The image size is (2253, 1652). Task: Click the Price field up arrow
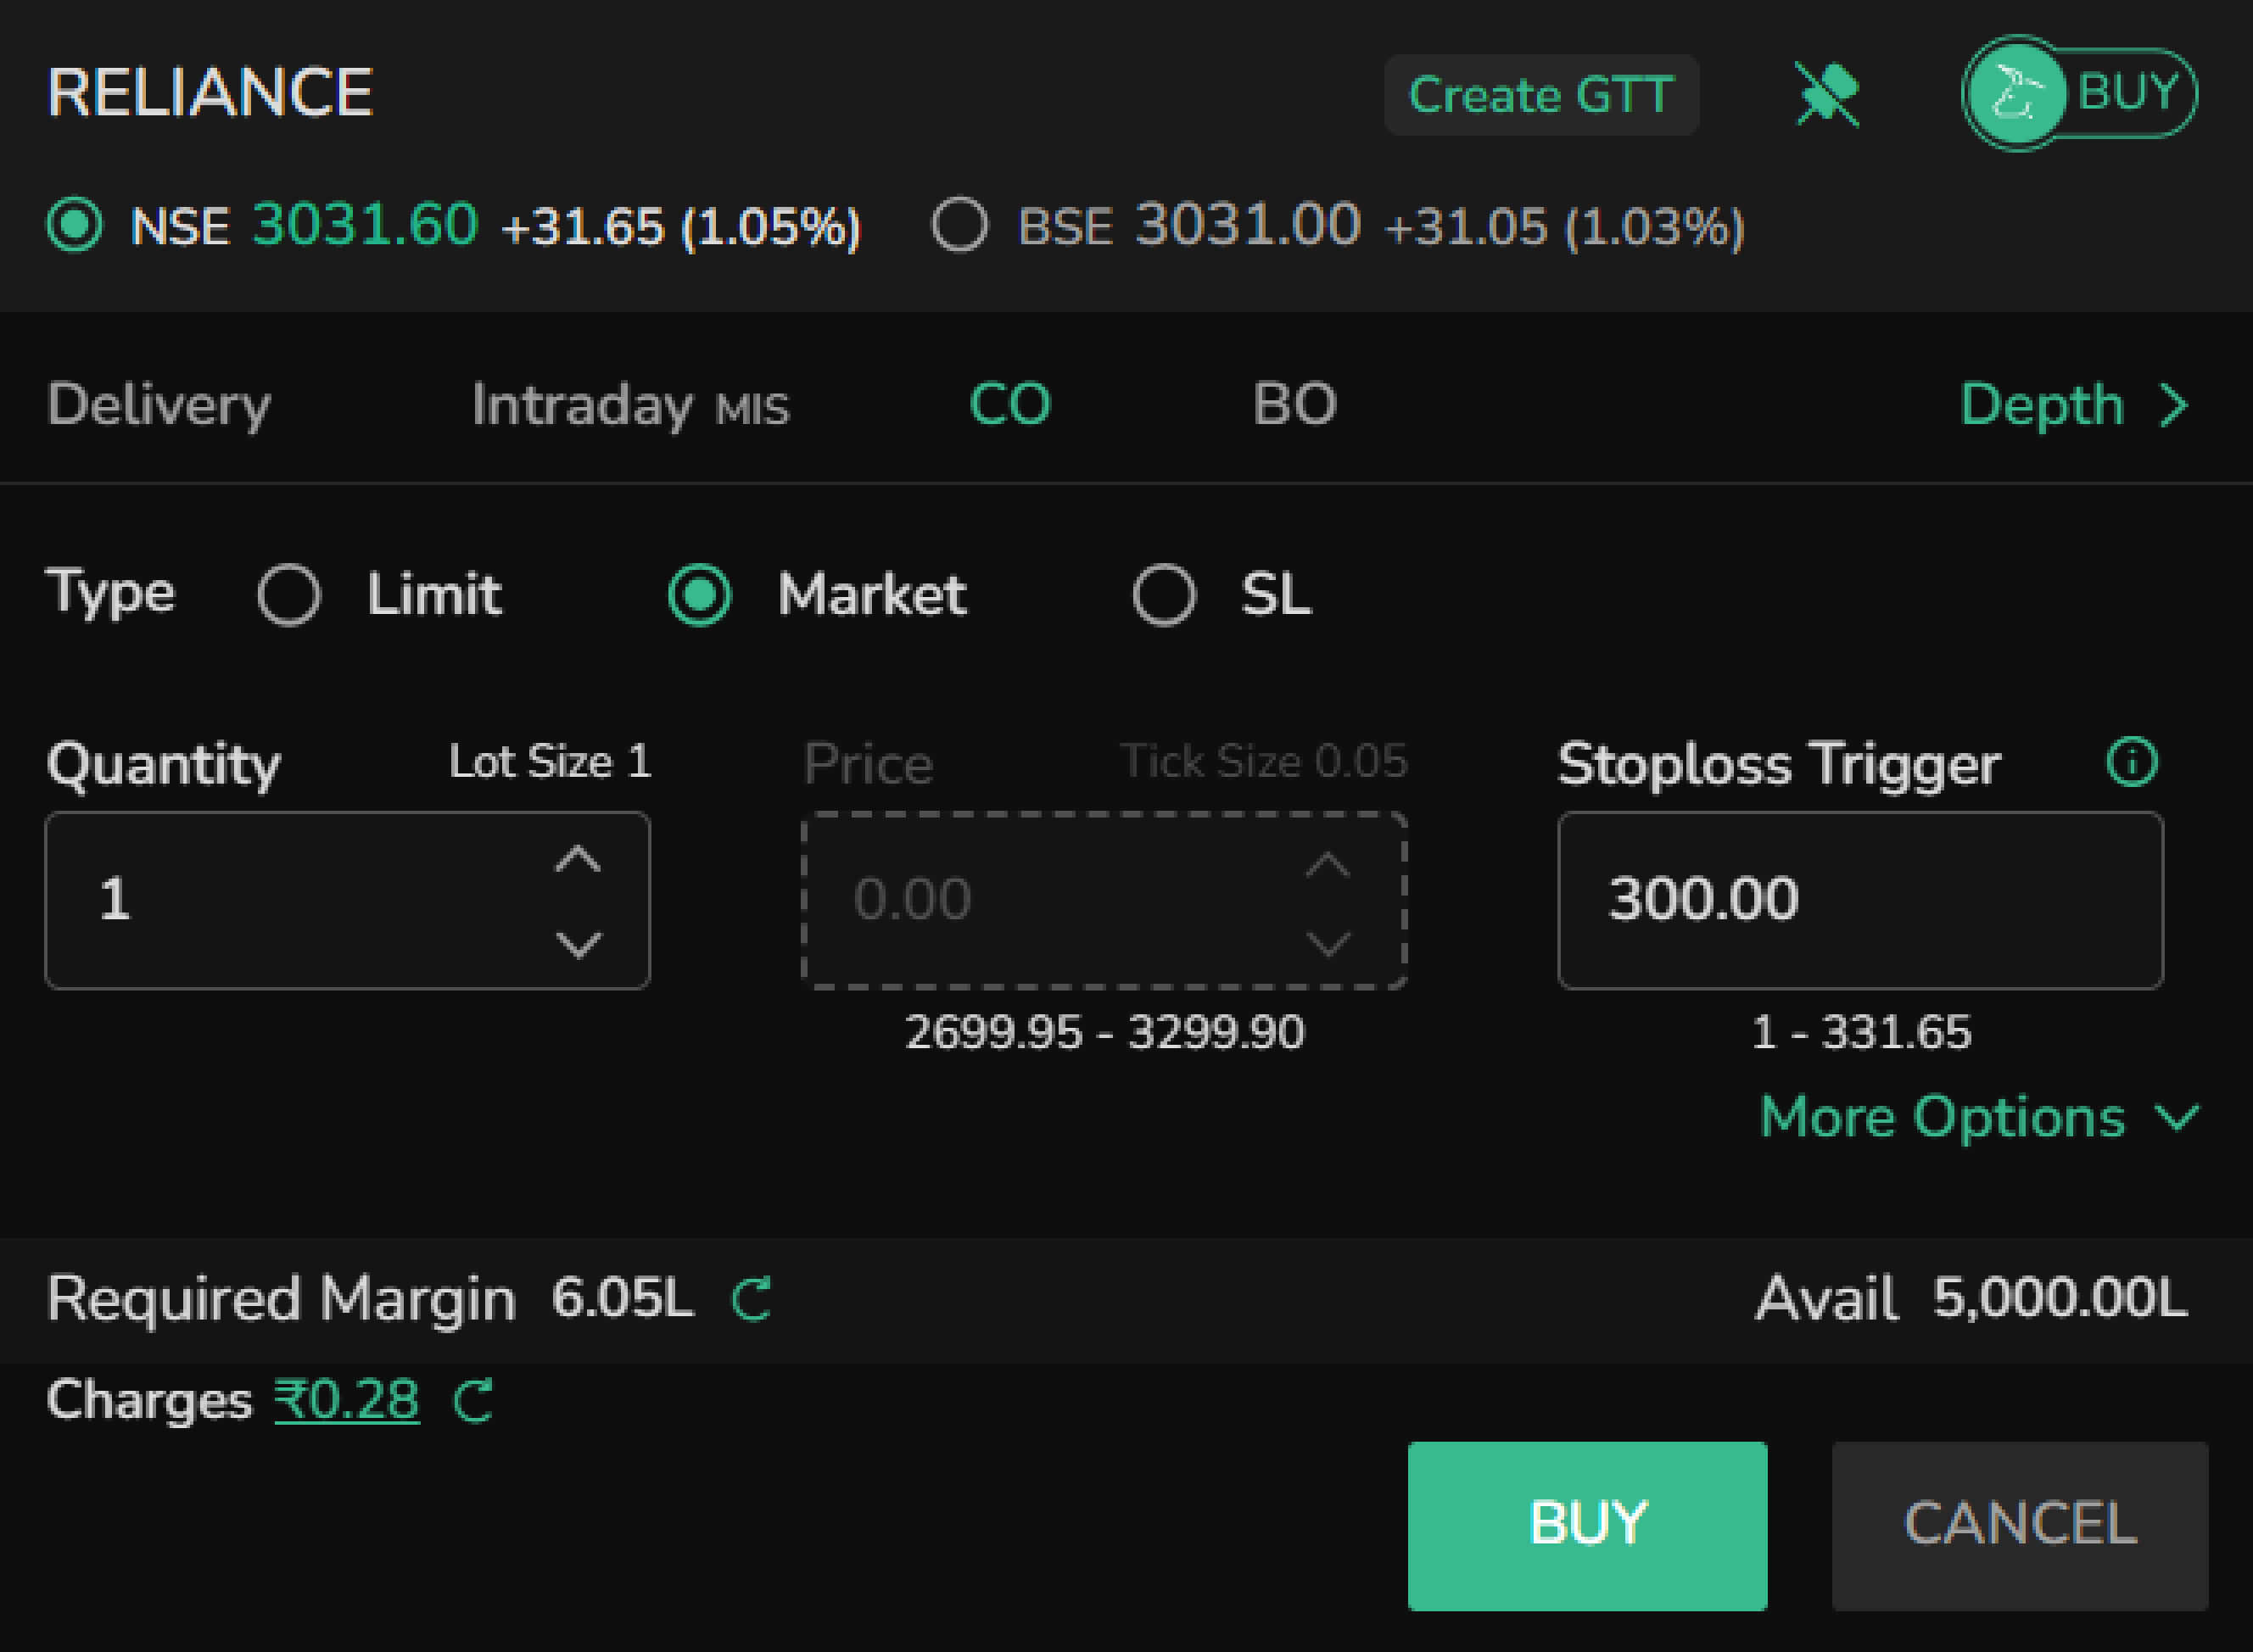tap(1328, 864)
